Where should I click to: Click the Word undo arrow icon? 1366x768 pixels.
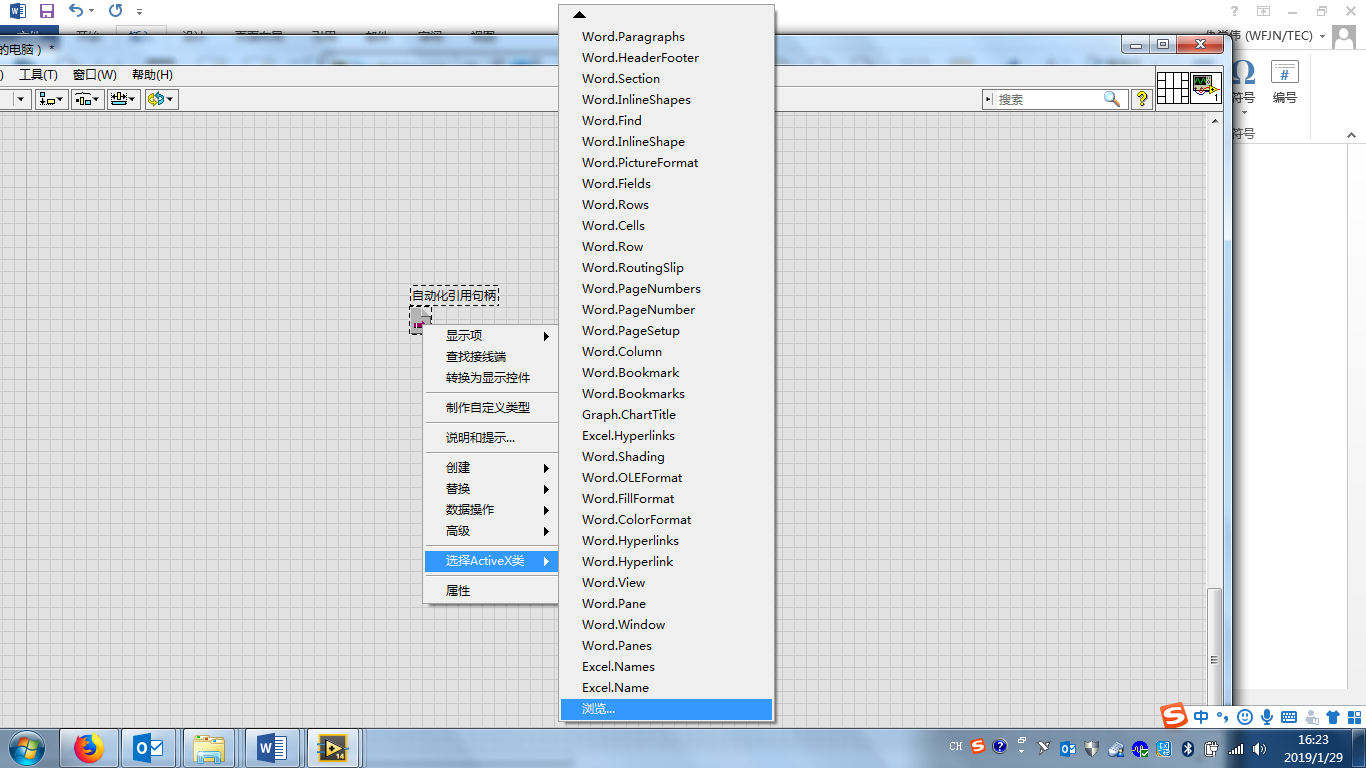(76, 11)
